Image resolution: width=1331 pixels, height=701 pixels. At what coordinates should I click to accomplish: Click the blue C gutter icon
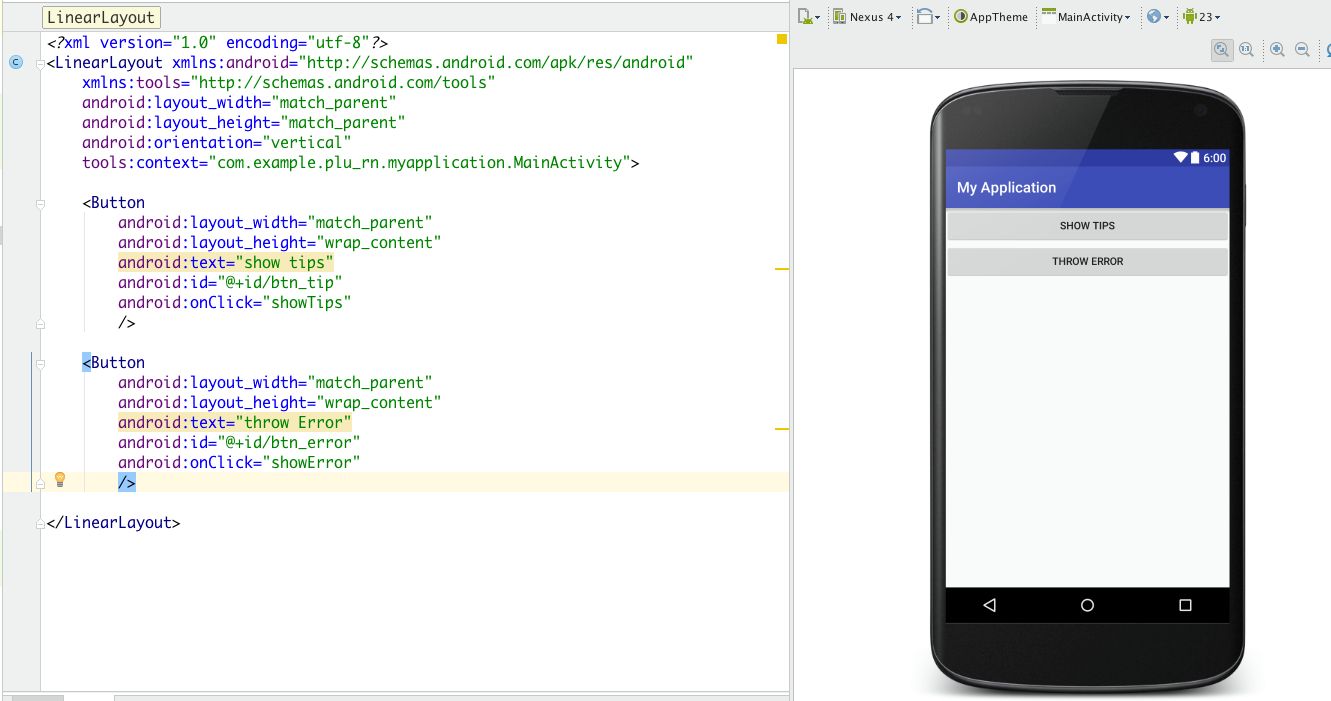click(15, 62)
